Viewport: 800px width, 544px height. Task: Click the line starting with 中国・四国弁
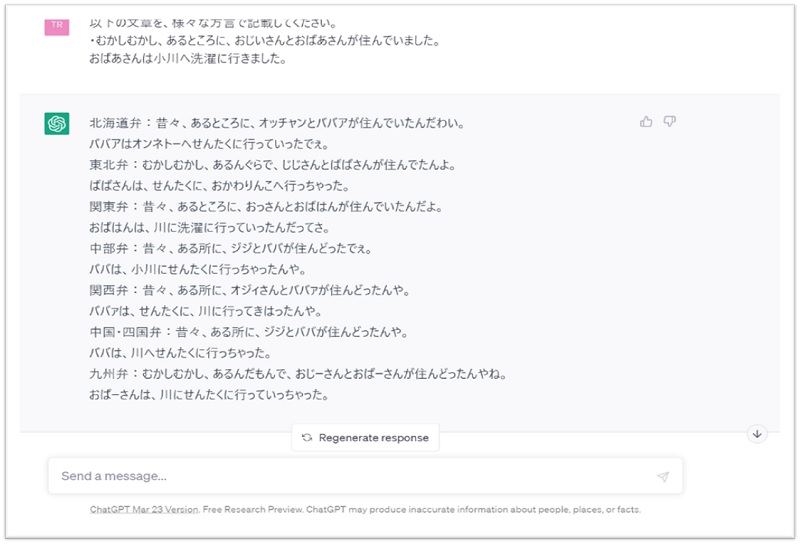click(x=260, y=332)
